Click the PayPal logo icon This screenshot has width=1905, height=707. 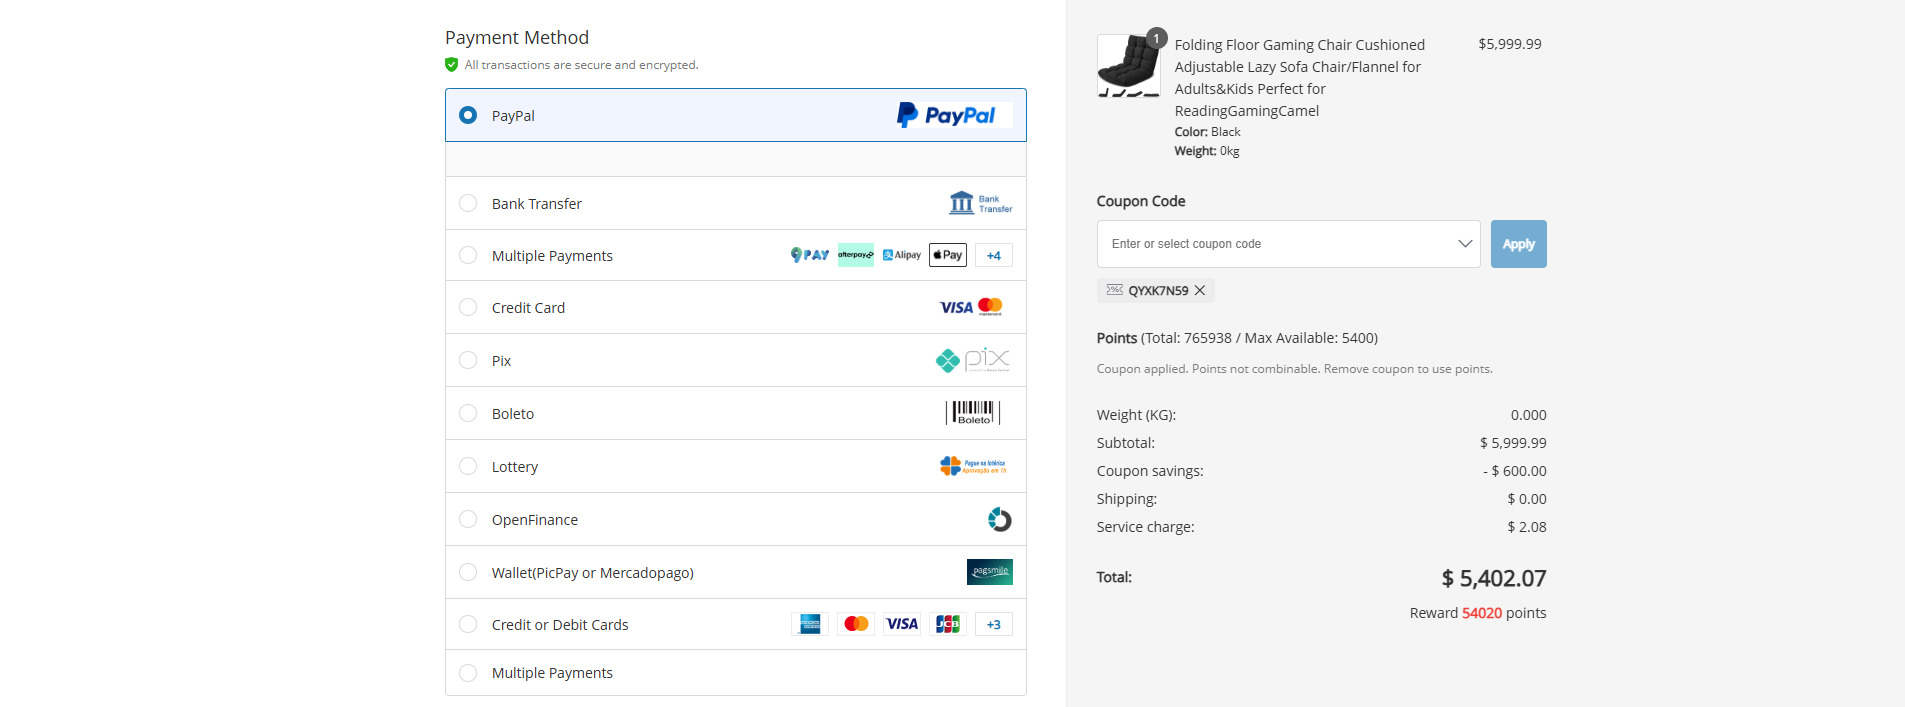pos(953,115)
